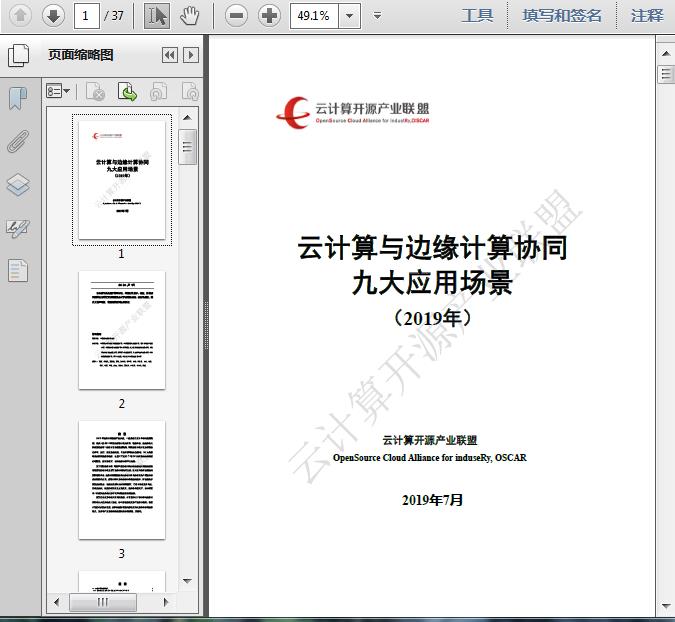Open the Attachments paperclip panel
This screenshot has height=622, width=675.
point(18,141)
